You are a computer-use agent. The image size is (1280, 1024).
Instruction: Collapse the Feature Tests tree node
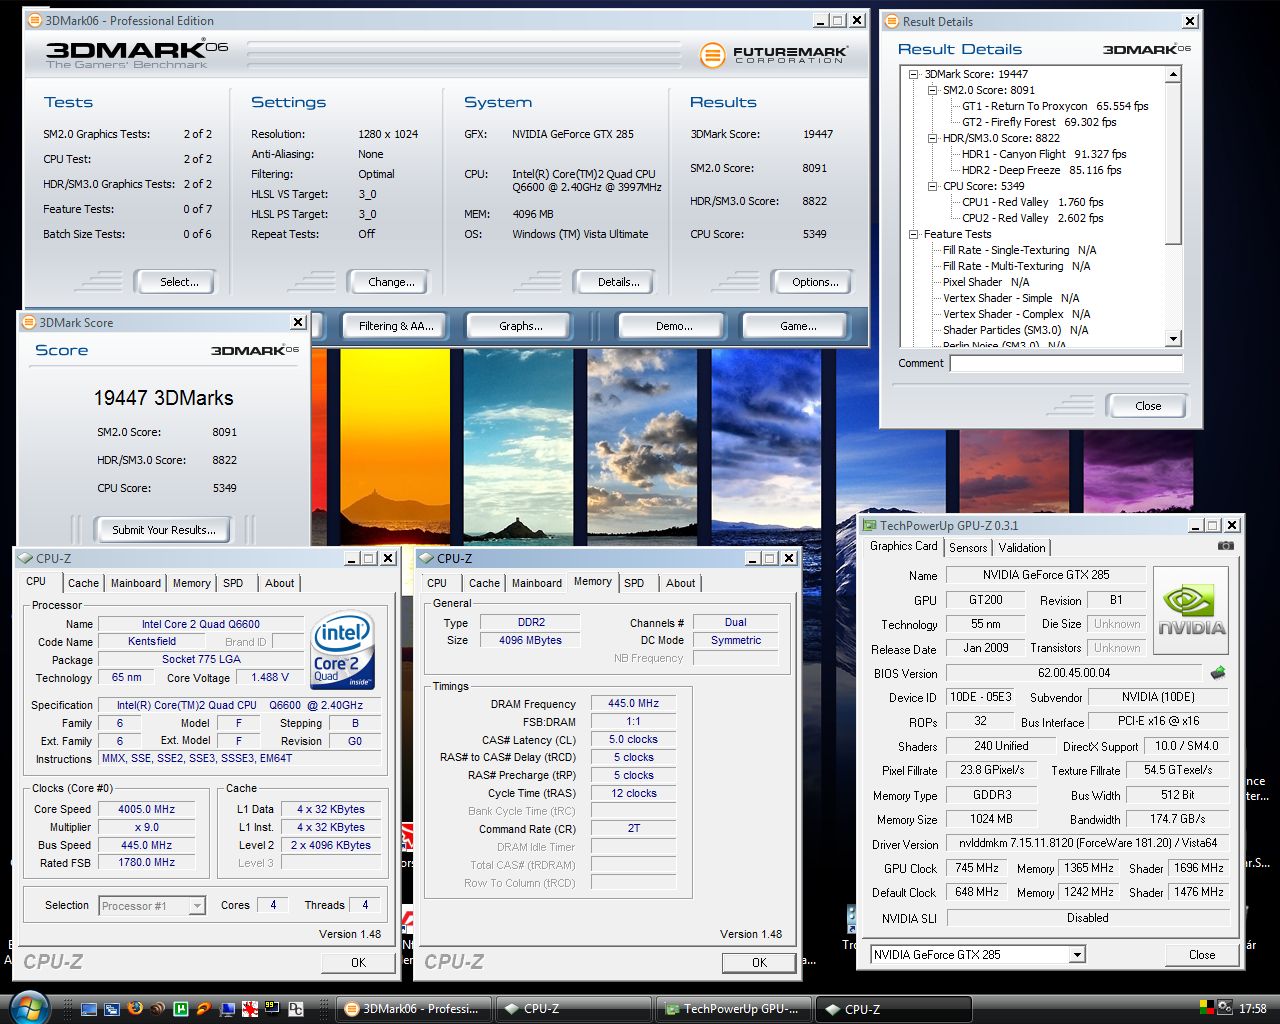[913, 234]
